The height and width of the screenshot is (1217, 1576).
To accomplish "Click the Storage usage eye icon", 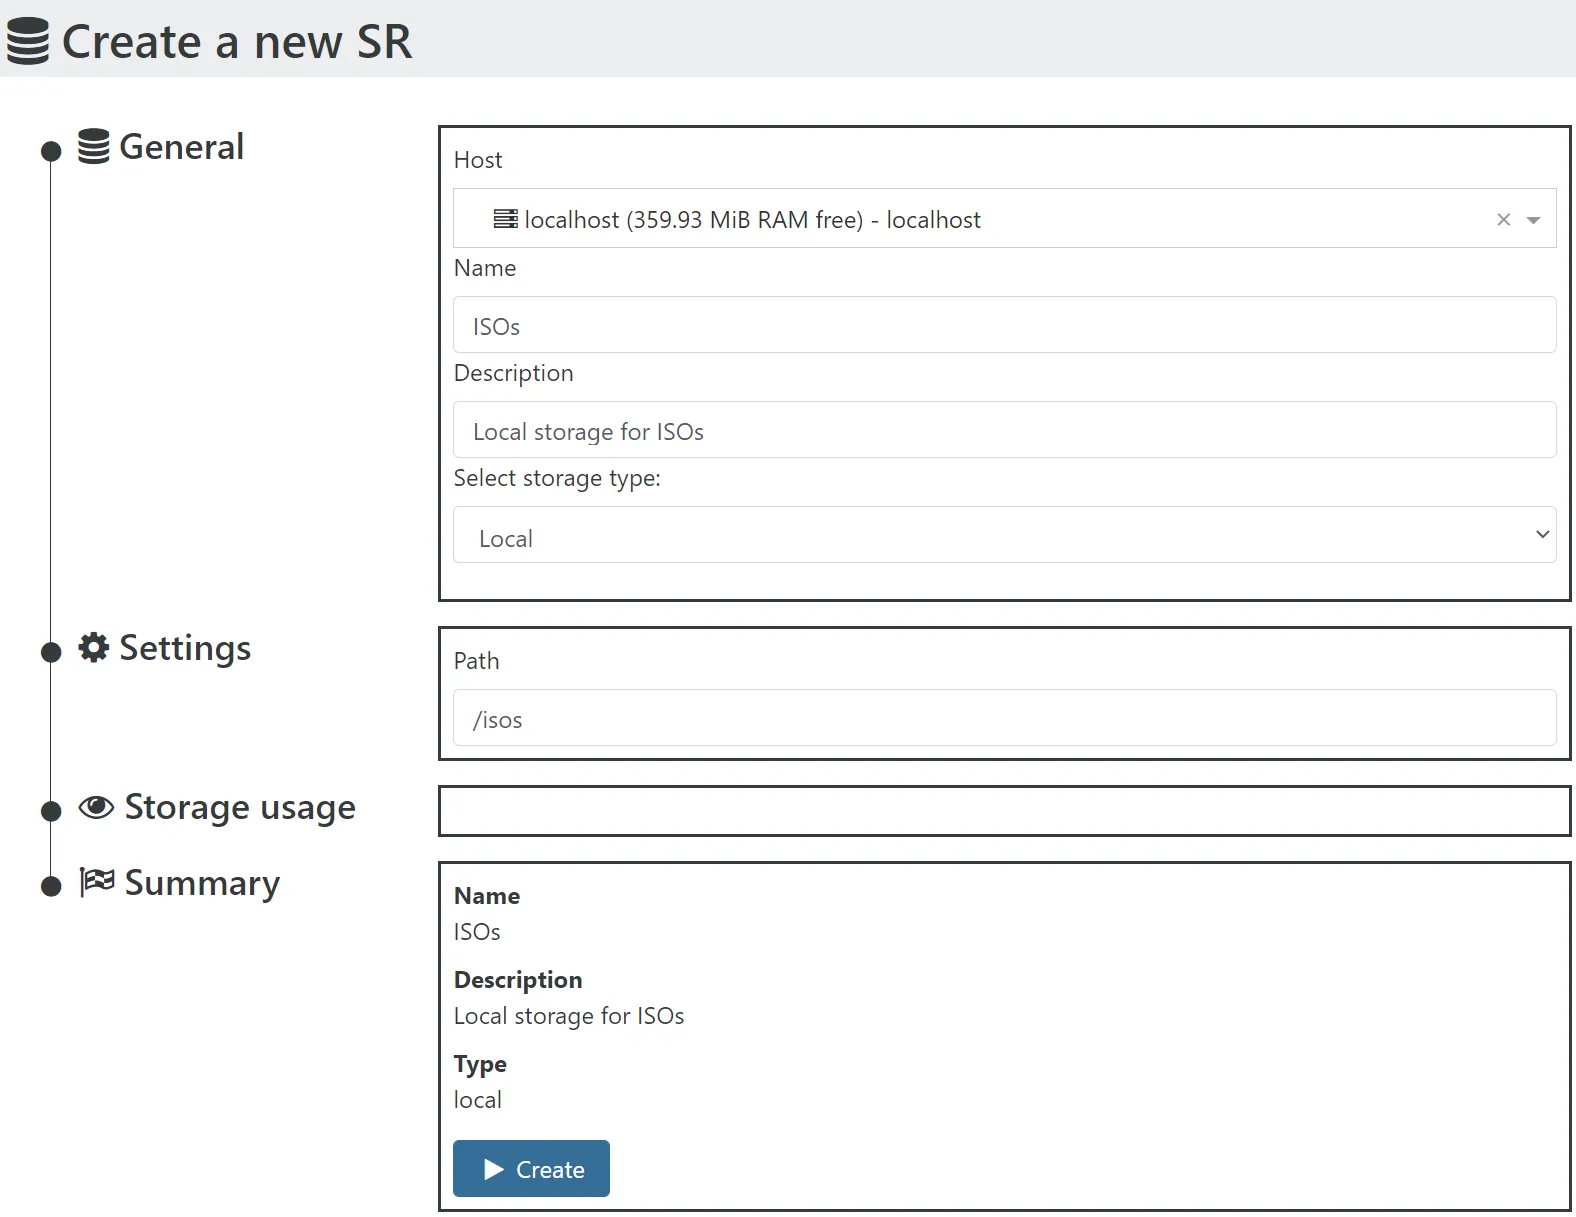I will [96, 807].
